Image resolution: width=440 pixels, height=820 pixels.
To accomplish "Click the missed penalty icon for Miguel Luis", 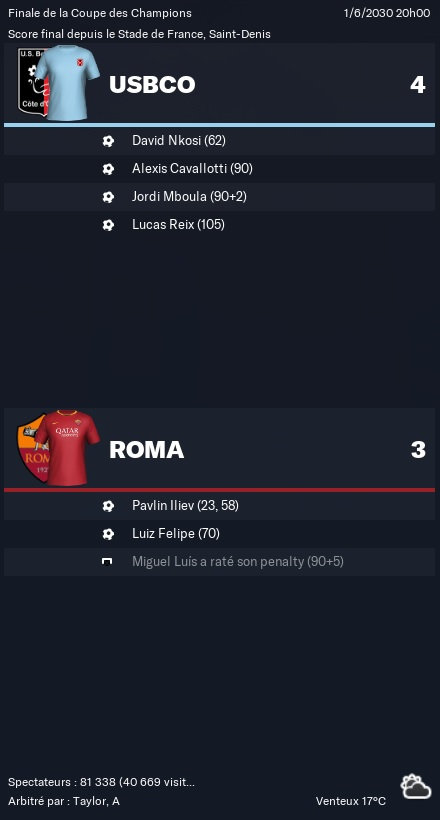I will 107,562.
